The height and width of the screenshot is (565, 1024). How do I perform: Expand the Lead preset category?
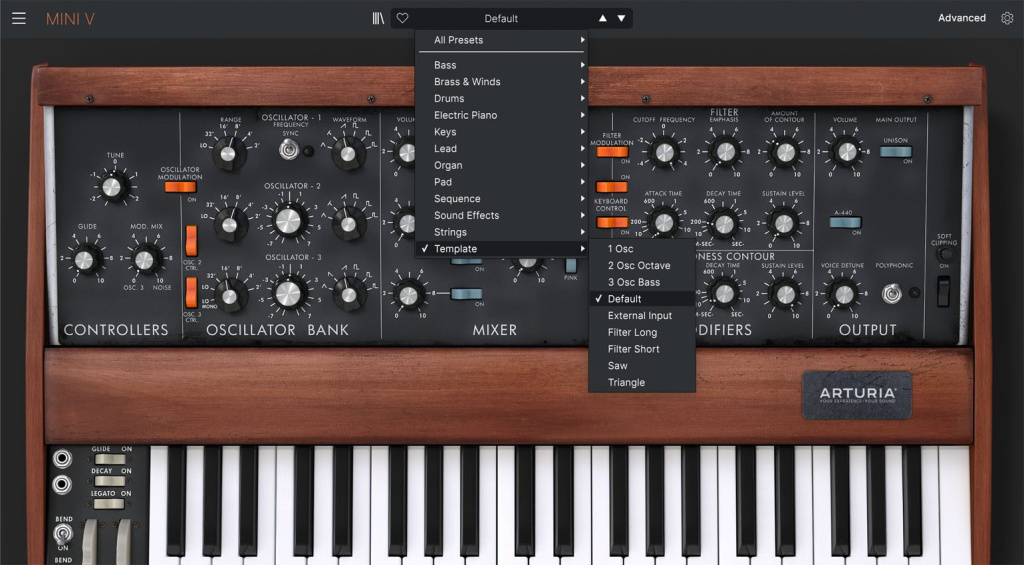click(x=502, y=149)
